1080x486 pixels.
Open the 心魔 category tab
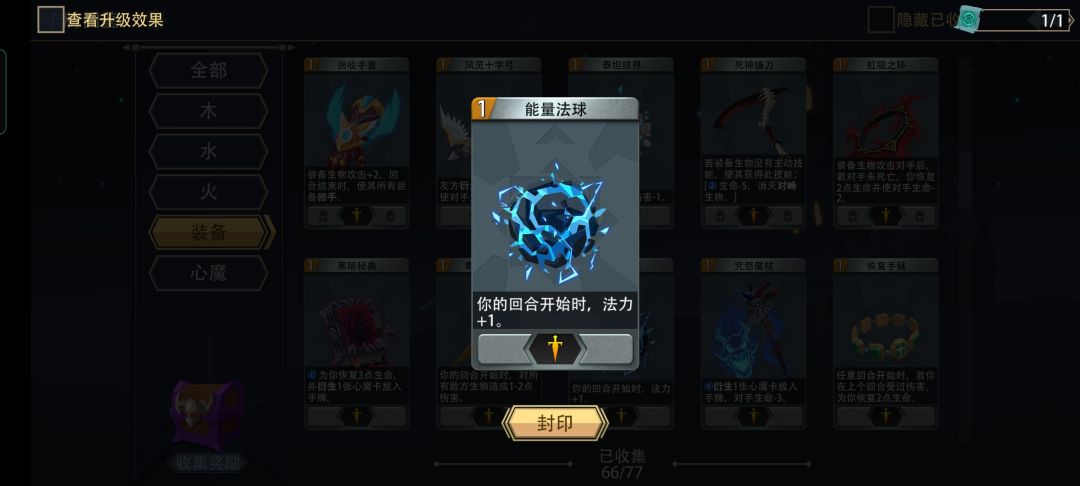tap(209, 273)
